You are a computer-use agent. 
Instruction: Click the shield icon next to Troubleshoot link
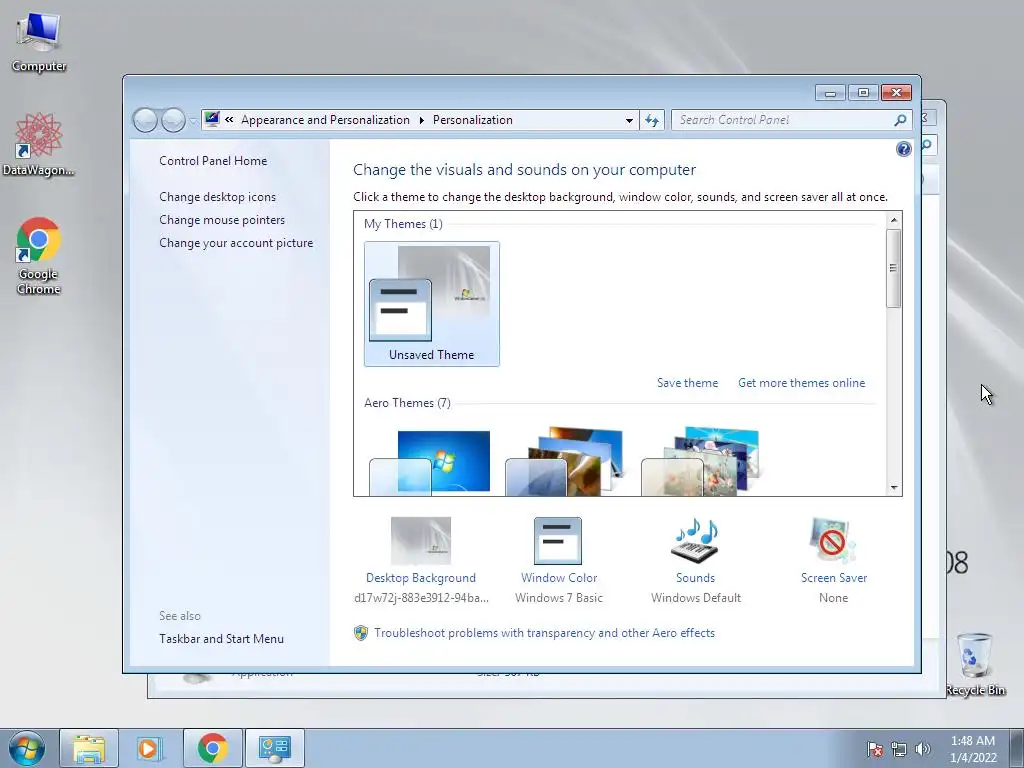pos(360,633)
